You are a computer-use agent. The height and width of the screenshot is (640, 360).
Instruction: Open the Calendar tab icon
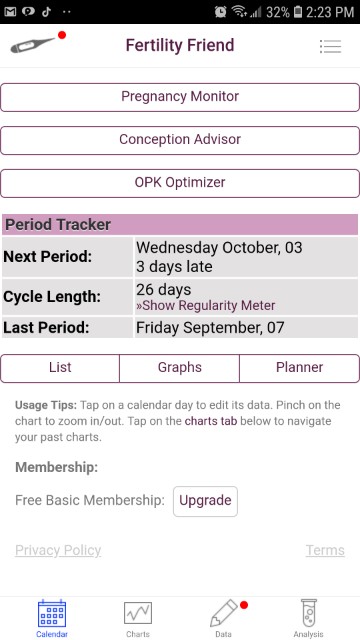coord(52,613)
